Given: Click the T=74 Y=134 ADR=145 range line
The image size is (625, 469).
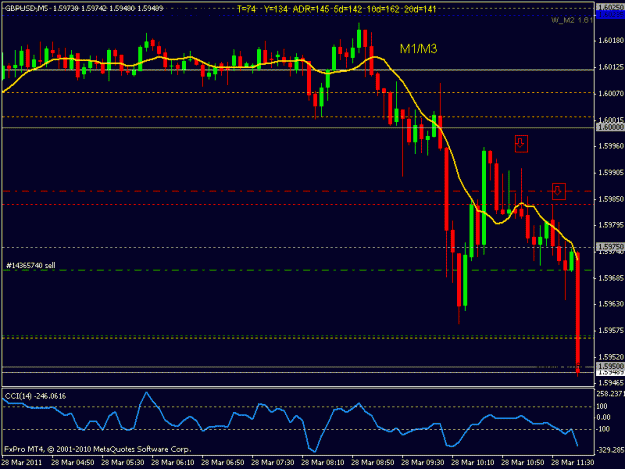Looking at the screenshot, I should tap(336, 9).
